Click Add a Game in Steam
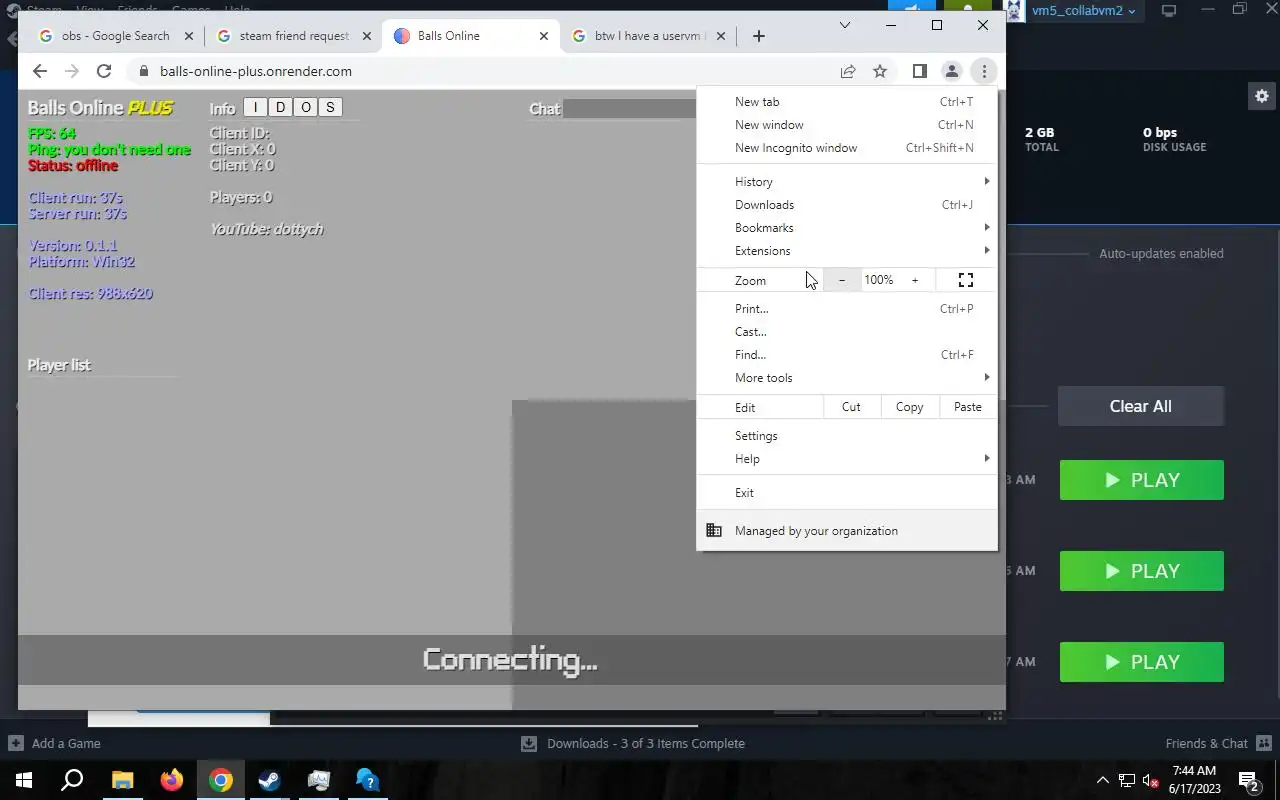This screenshot has height=800, width=1280. [x=55, y=743]
